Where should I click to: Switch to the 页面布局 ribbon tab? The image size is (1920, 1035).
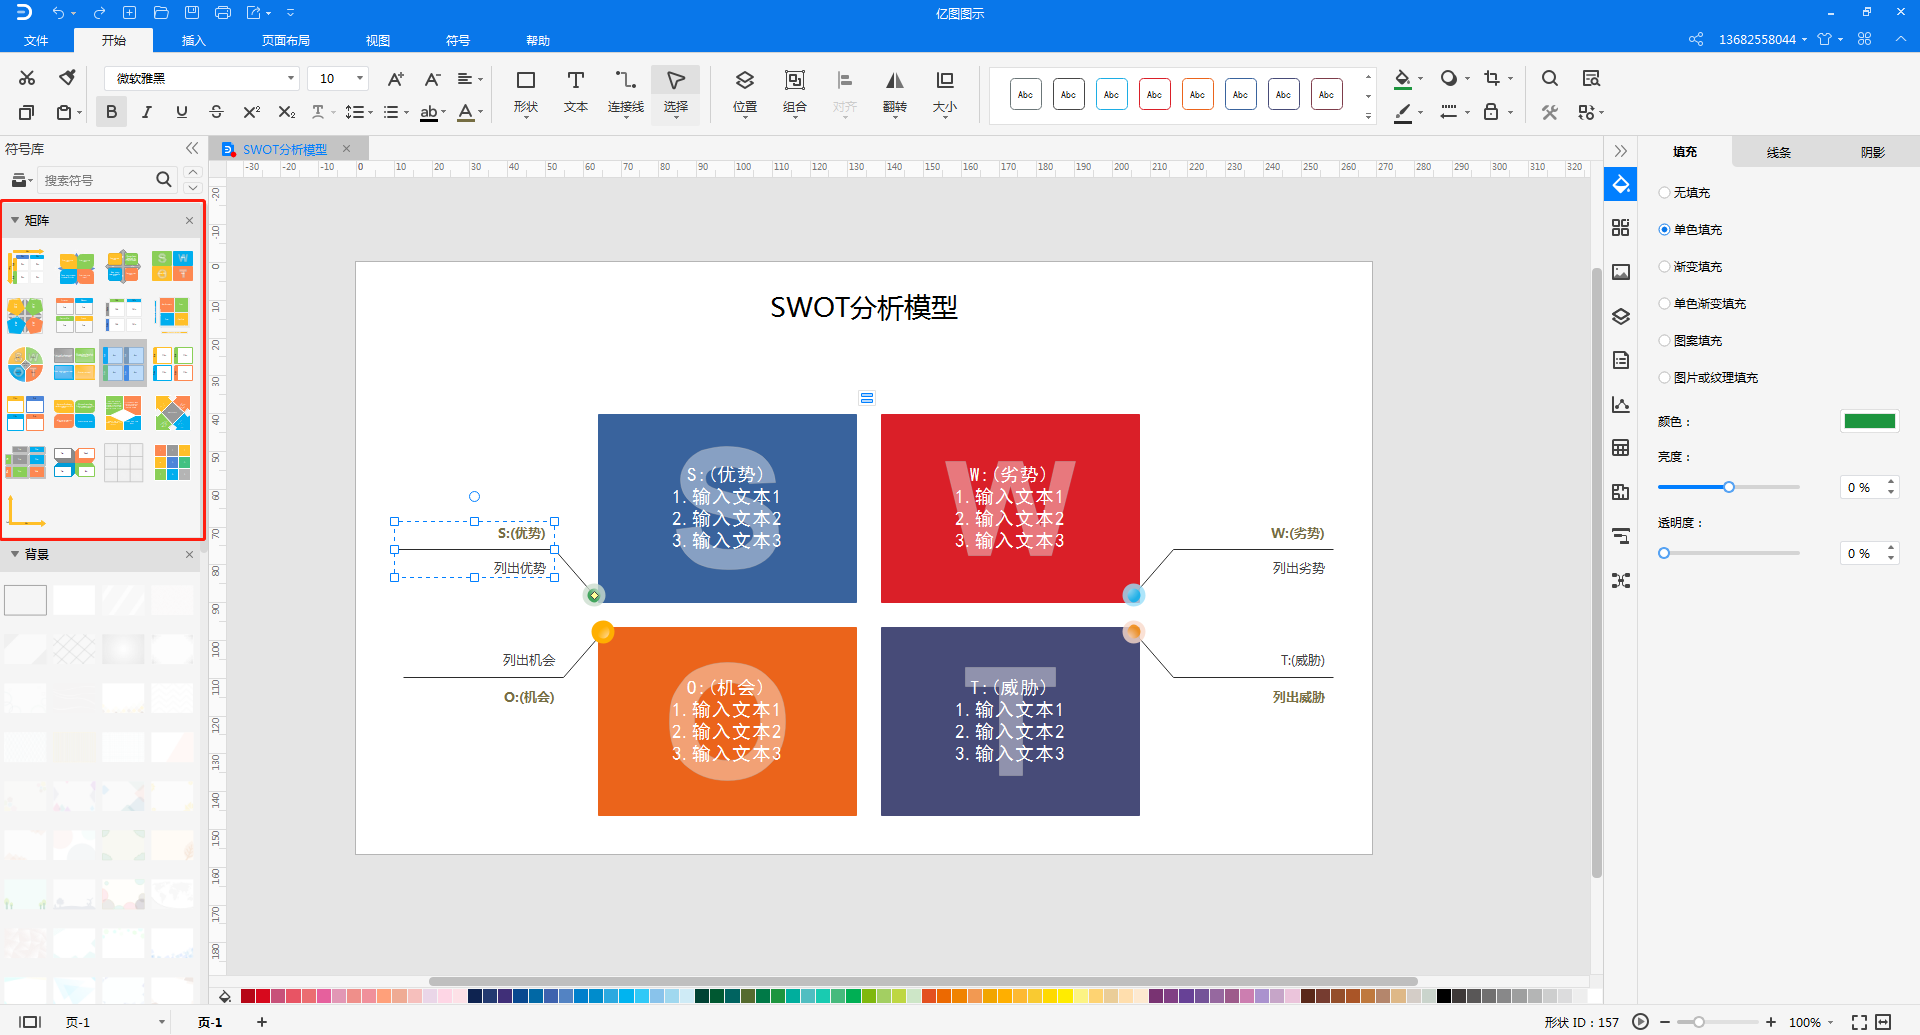pos(286,40)
